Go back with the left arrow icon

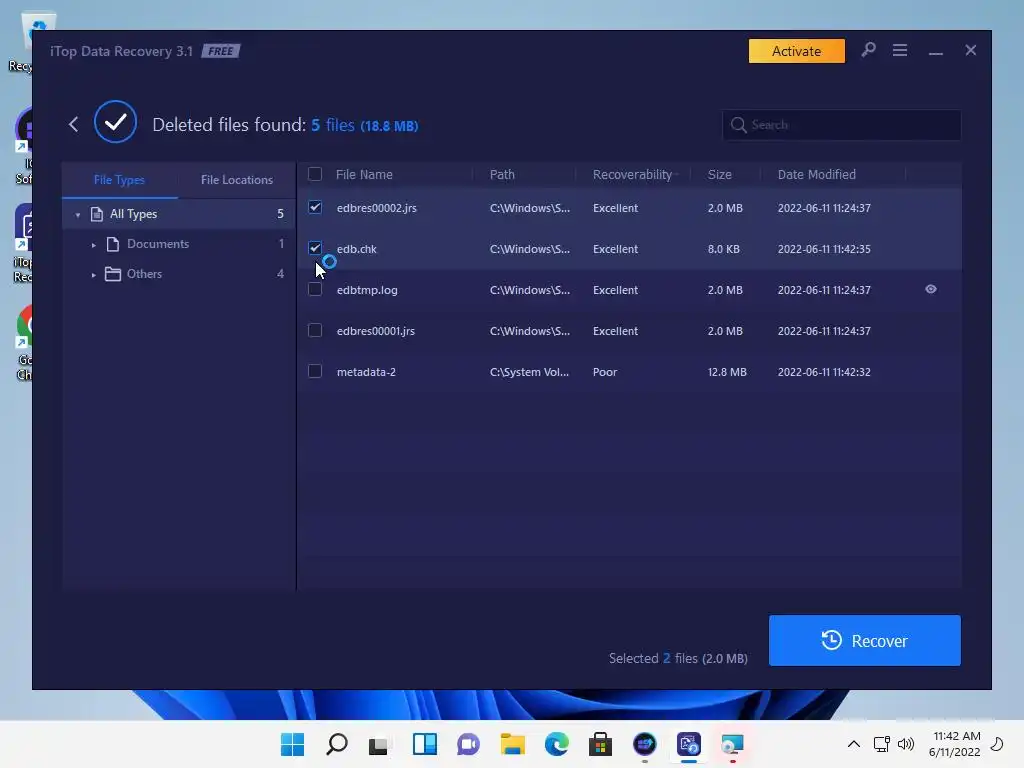coord(73,124)
